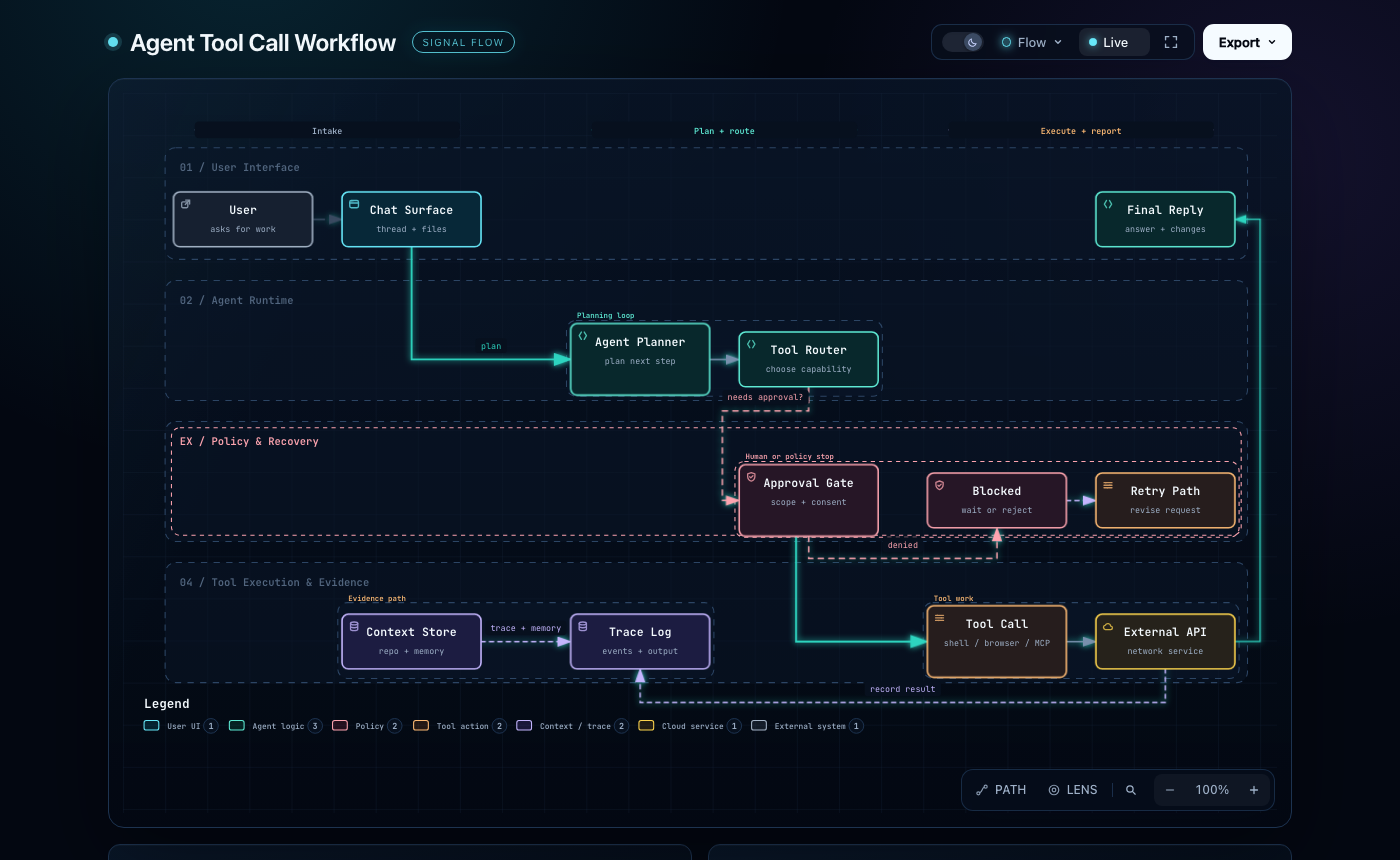
Task: Click the Tool Call list icon
Action: click(939, 618)
